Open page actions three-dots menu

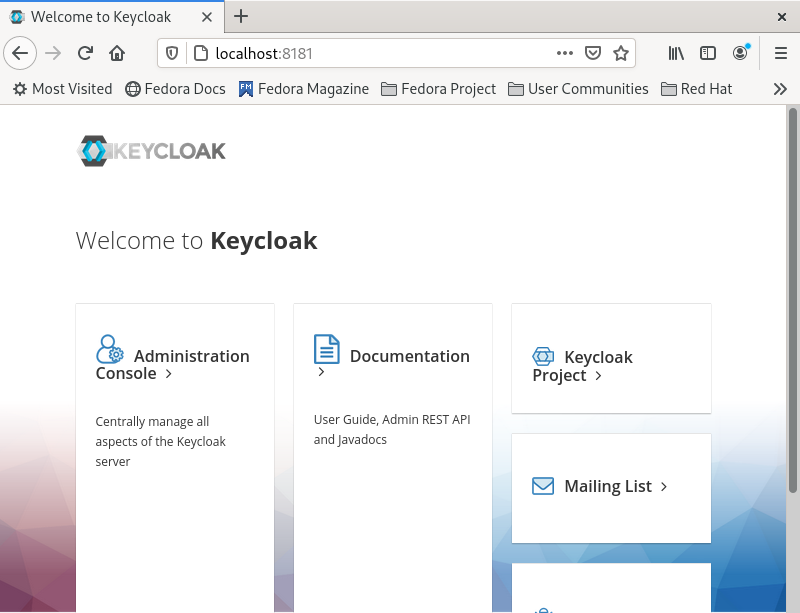565,53
